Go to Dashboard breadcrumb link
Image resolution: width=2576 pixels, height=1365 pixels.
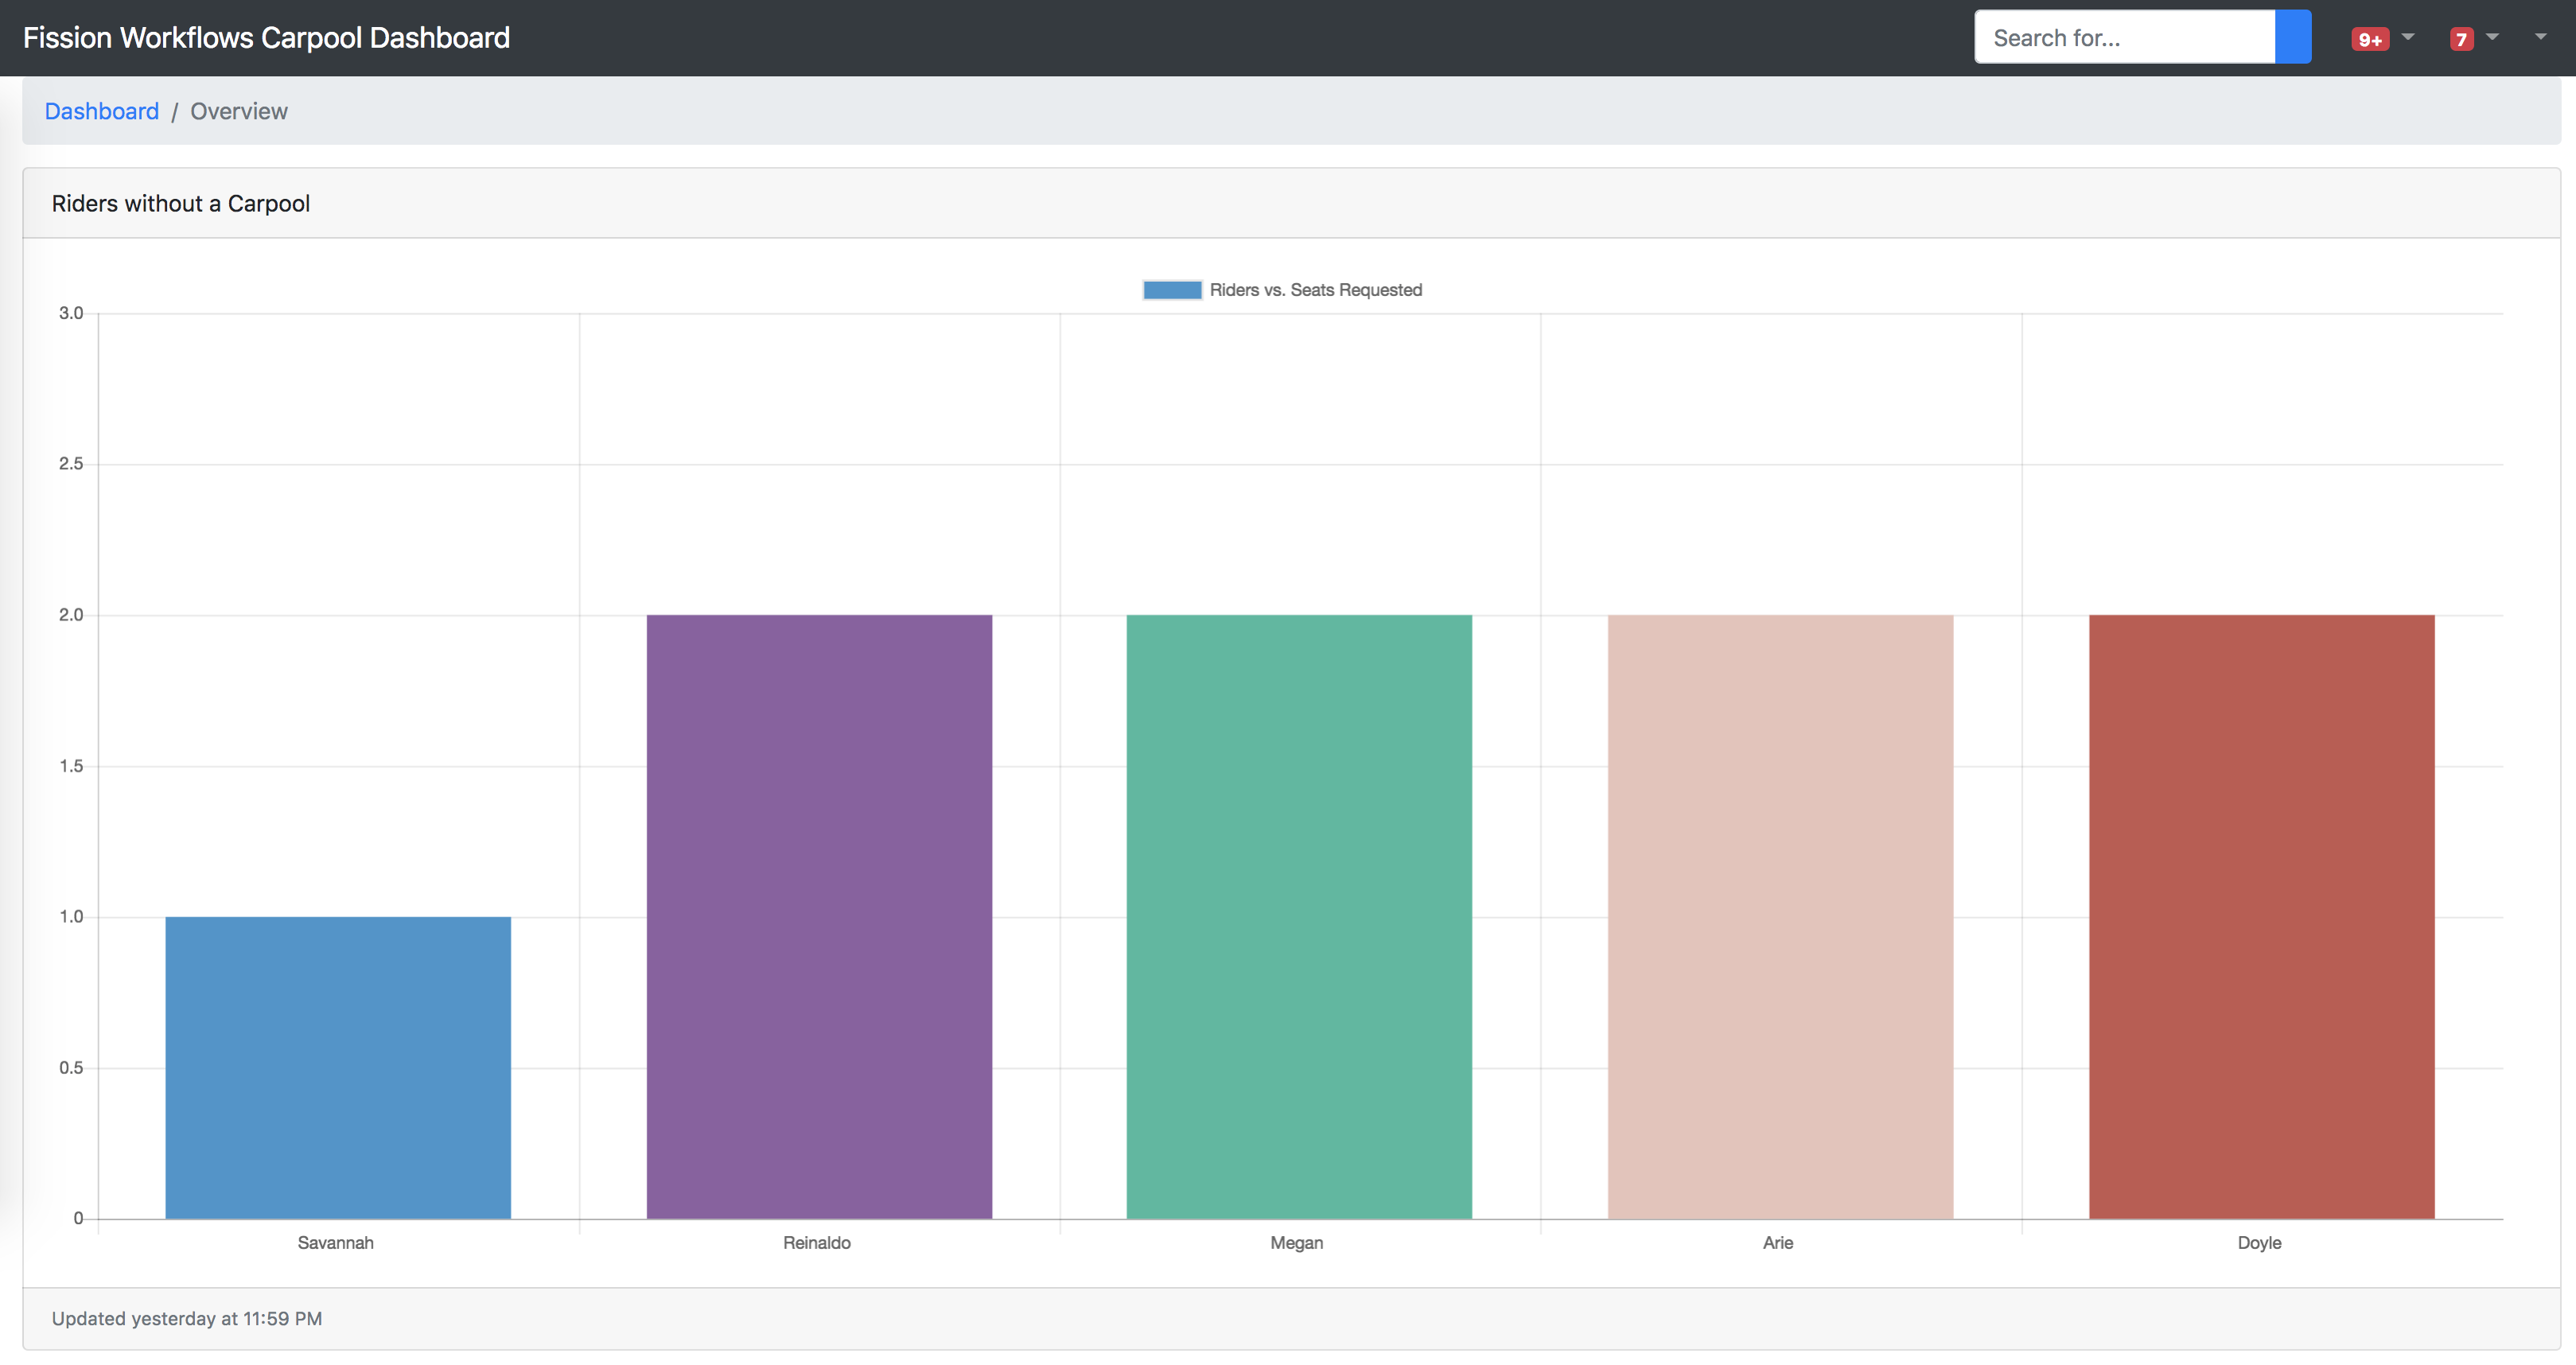(x=102, y=111)
